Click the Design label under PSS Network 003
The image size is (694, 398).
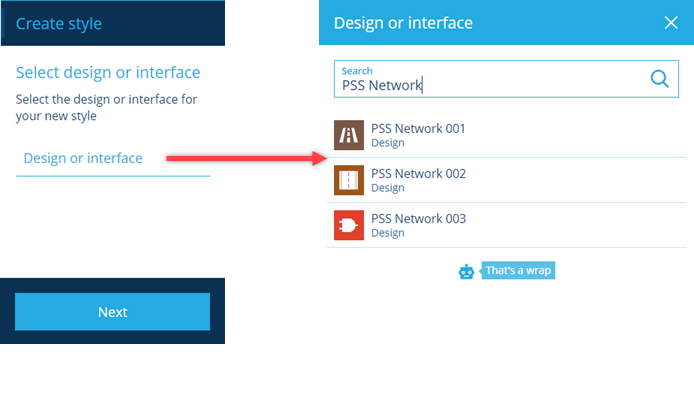point(388,233)
